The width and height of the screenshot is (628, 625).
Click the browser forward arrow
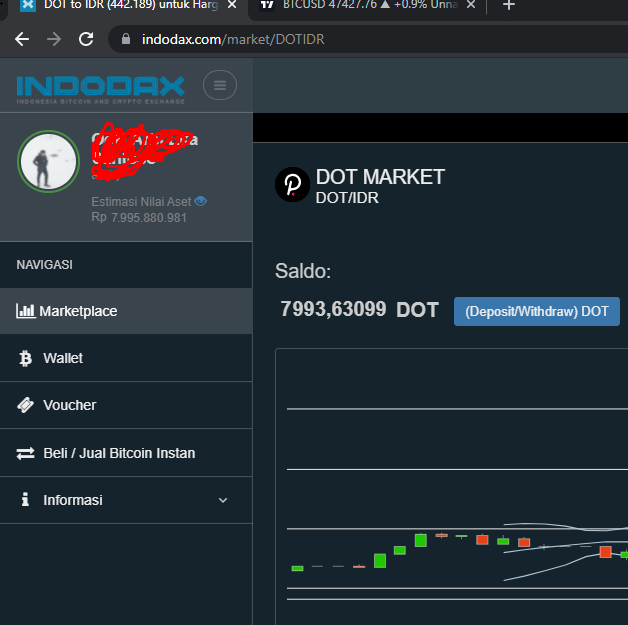(54, 39)
